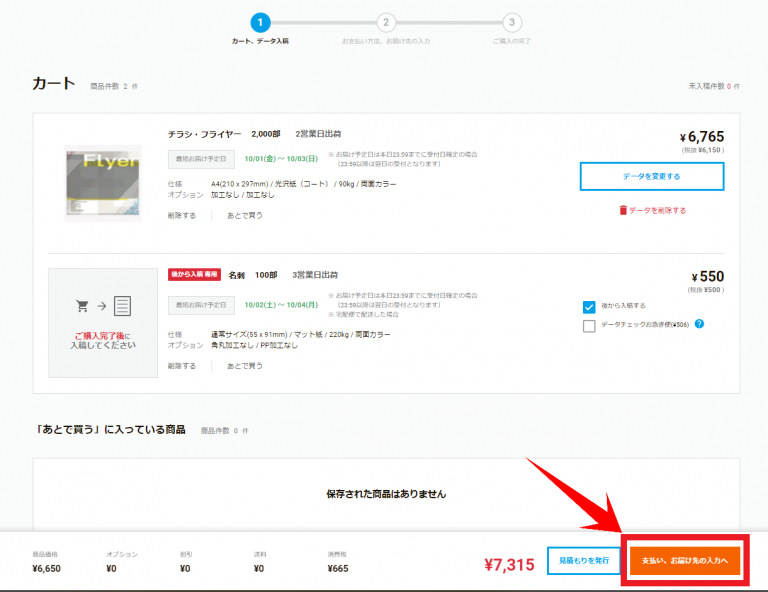
Task: Enable the データチェックお急ぎ便 checkbox
Action: [x=589, y=325]
